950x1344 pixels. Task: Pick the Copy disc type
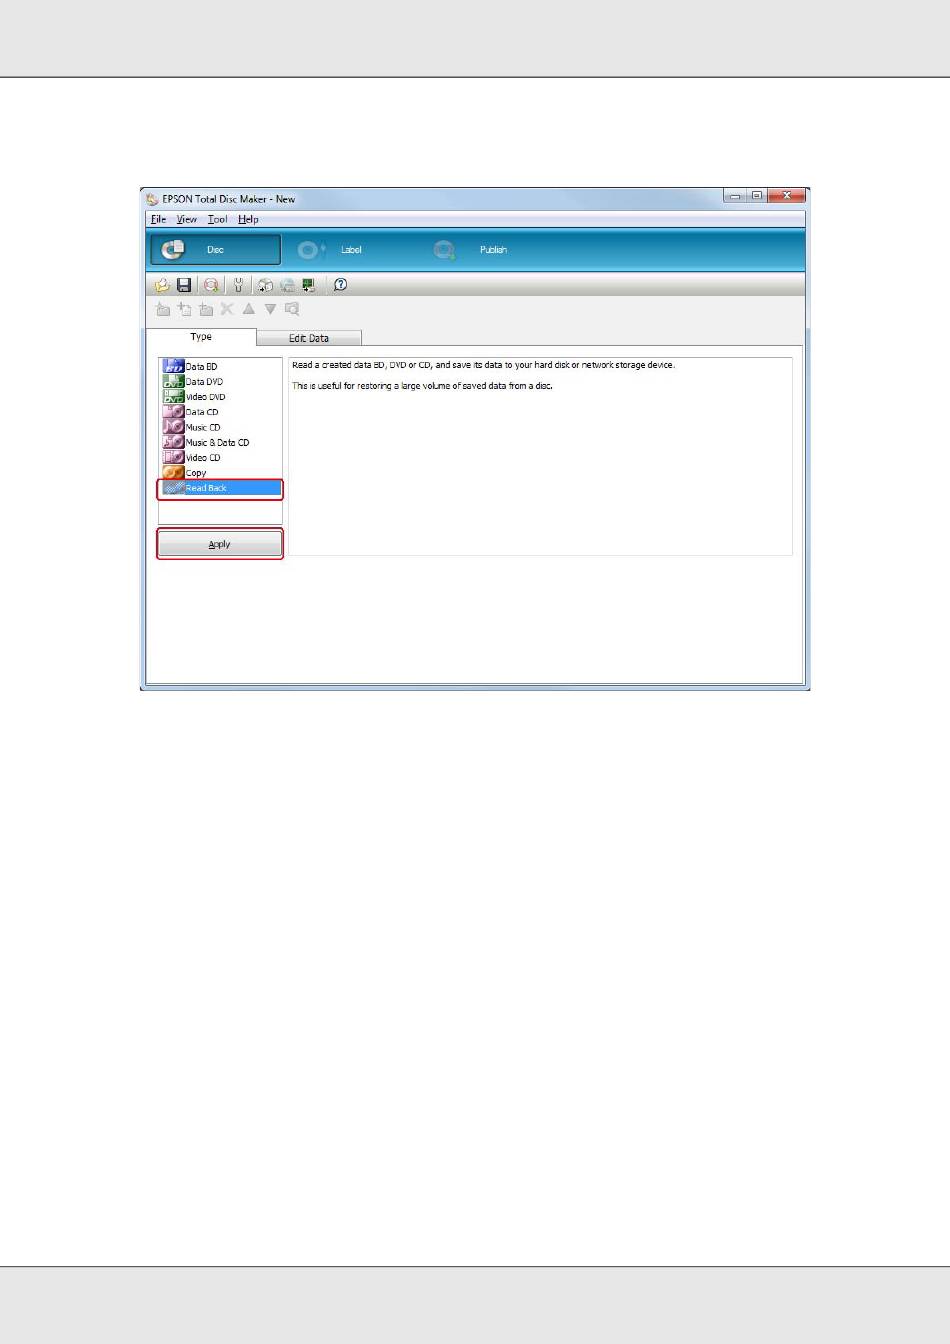point(196,473)
